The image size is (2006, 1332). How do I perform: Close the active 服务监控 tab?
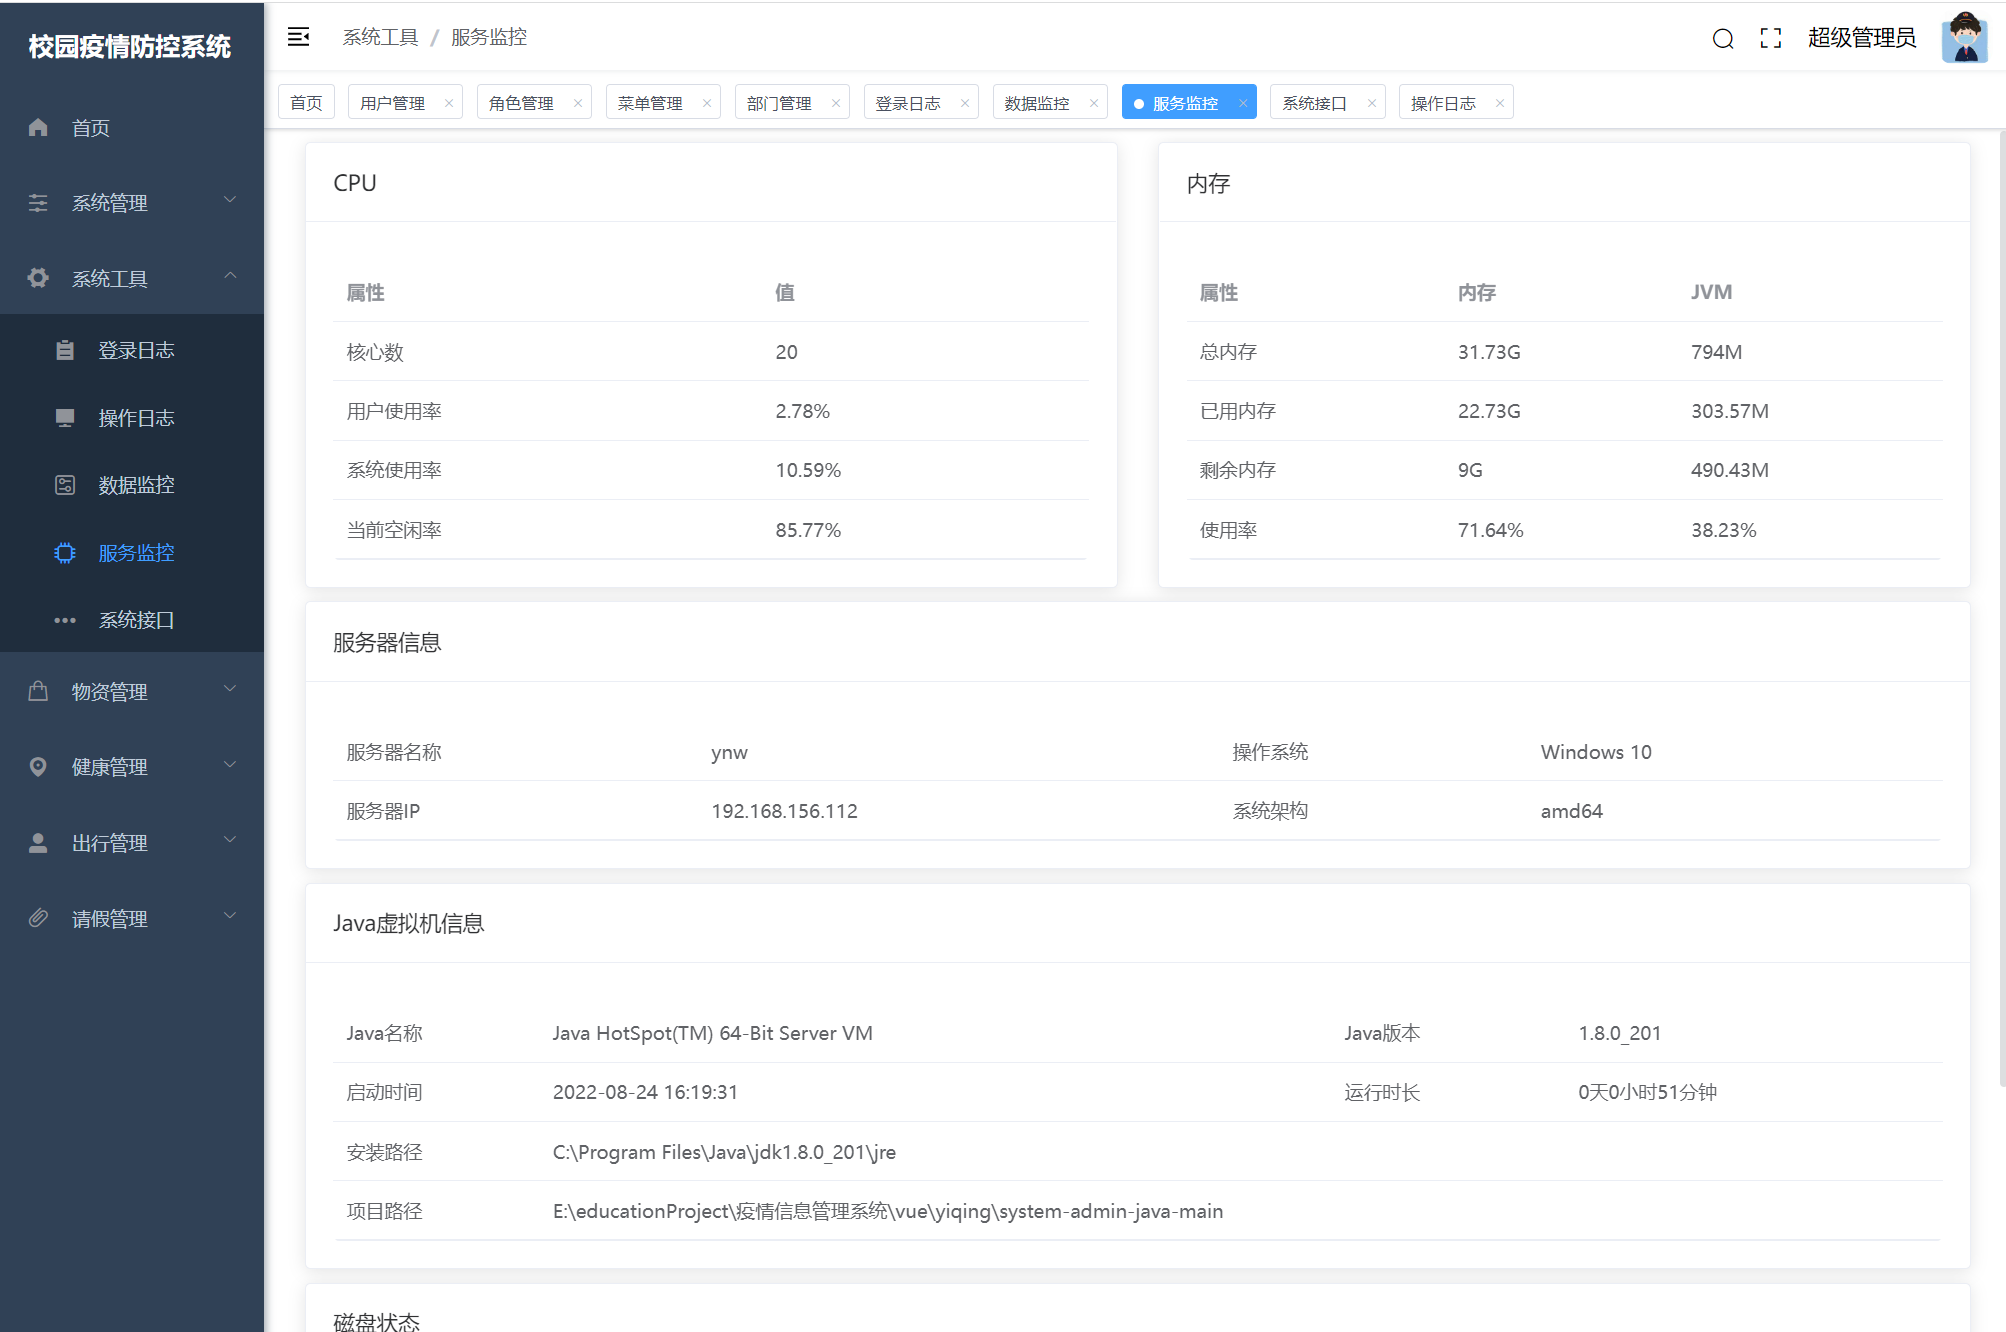(x=1243, y=103)
